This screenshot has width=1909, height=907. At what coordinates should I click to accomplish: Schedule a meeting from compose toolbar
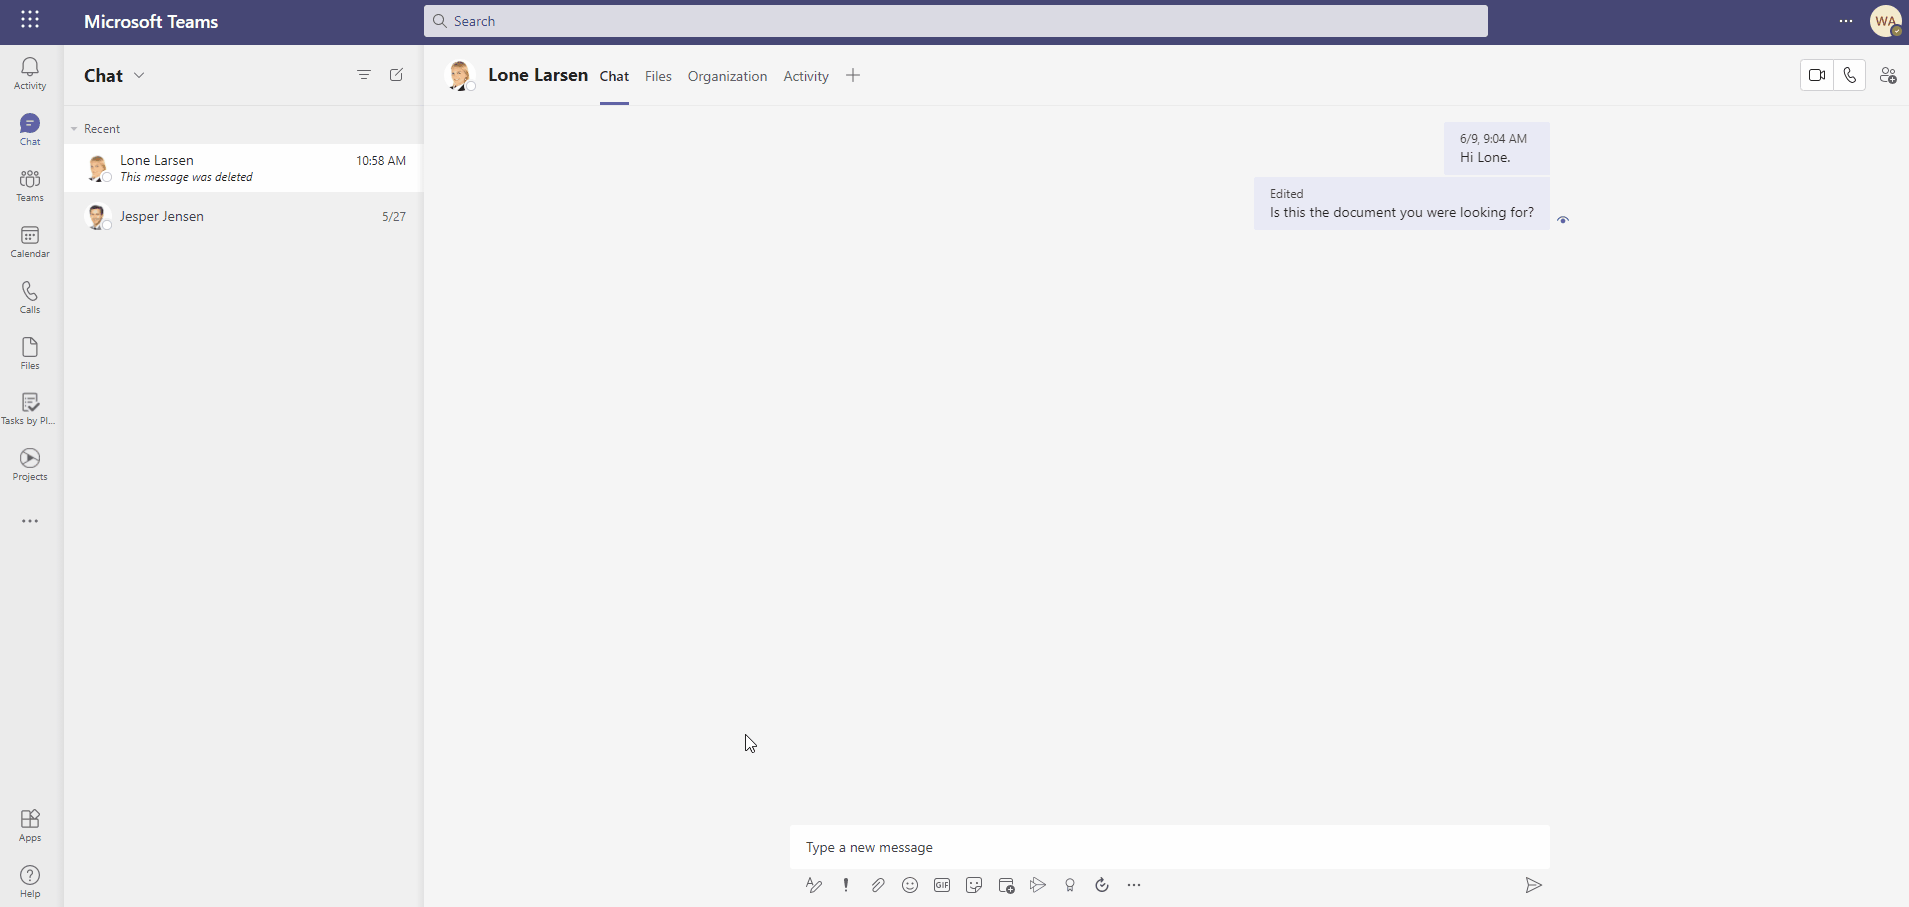pos(1006,885)
